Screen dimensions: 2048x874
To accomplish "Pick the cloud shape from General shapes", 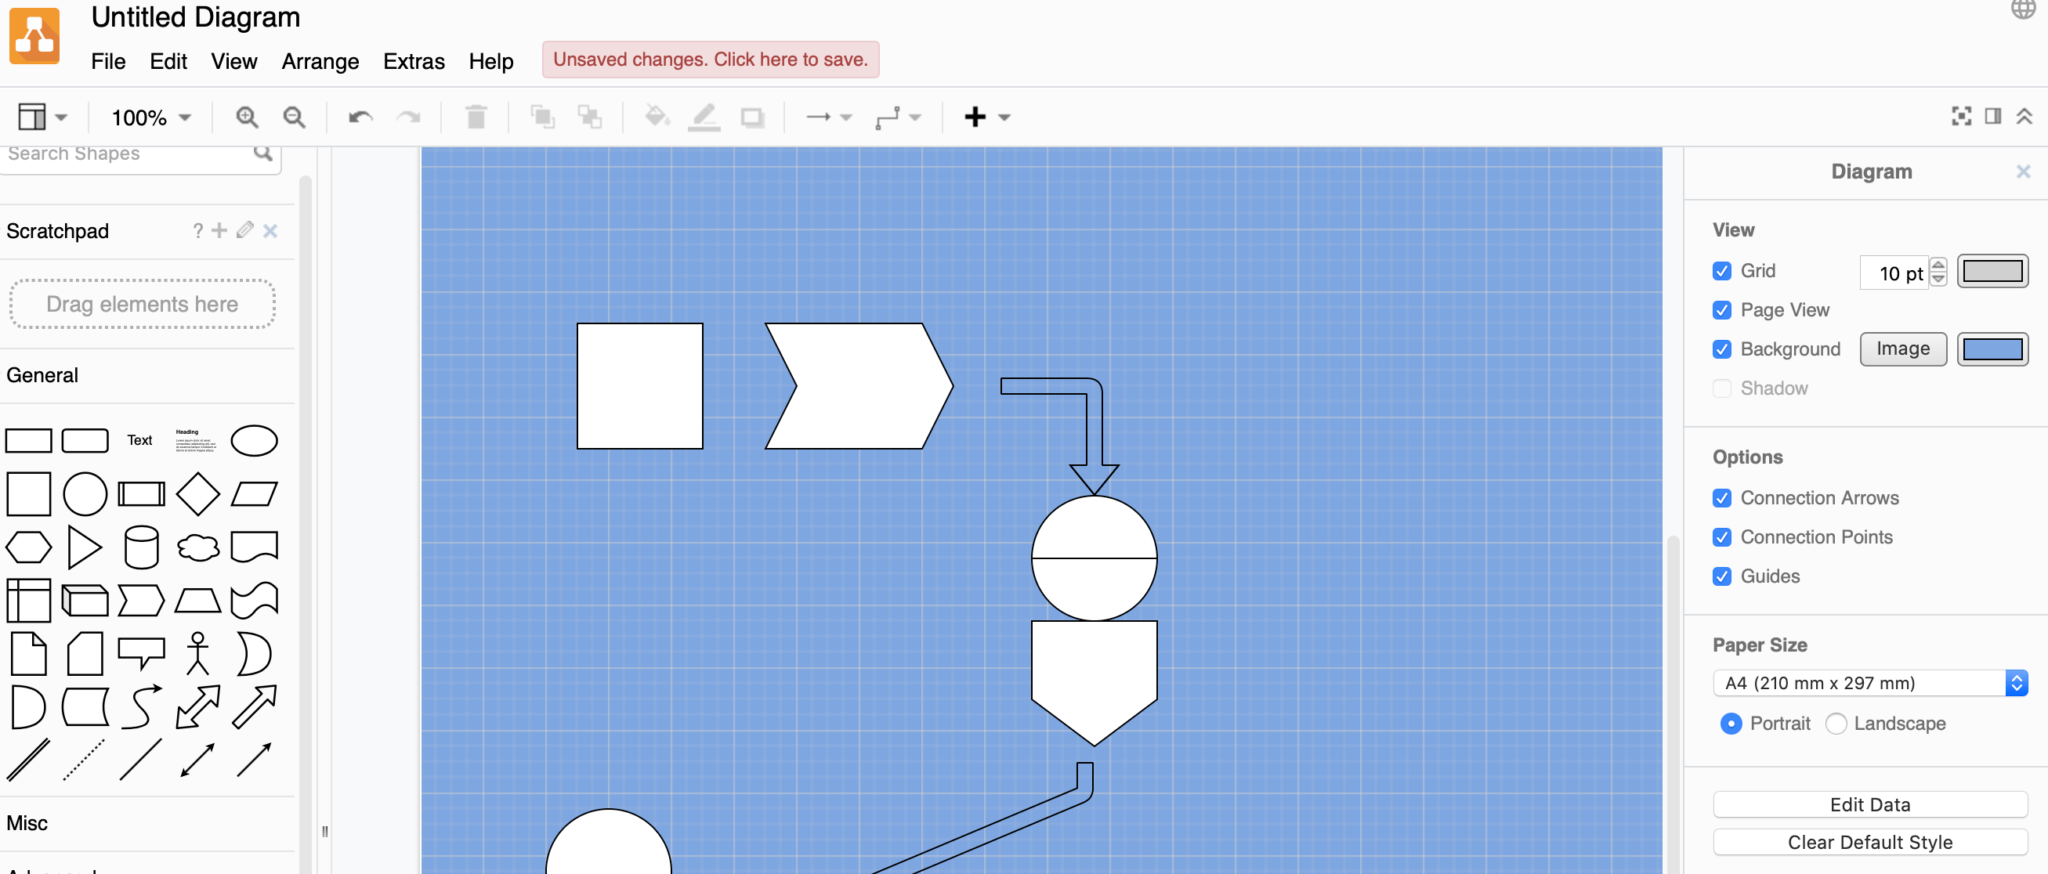I will 198,548.
